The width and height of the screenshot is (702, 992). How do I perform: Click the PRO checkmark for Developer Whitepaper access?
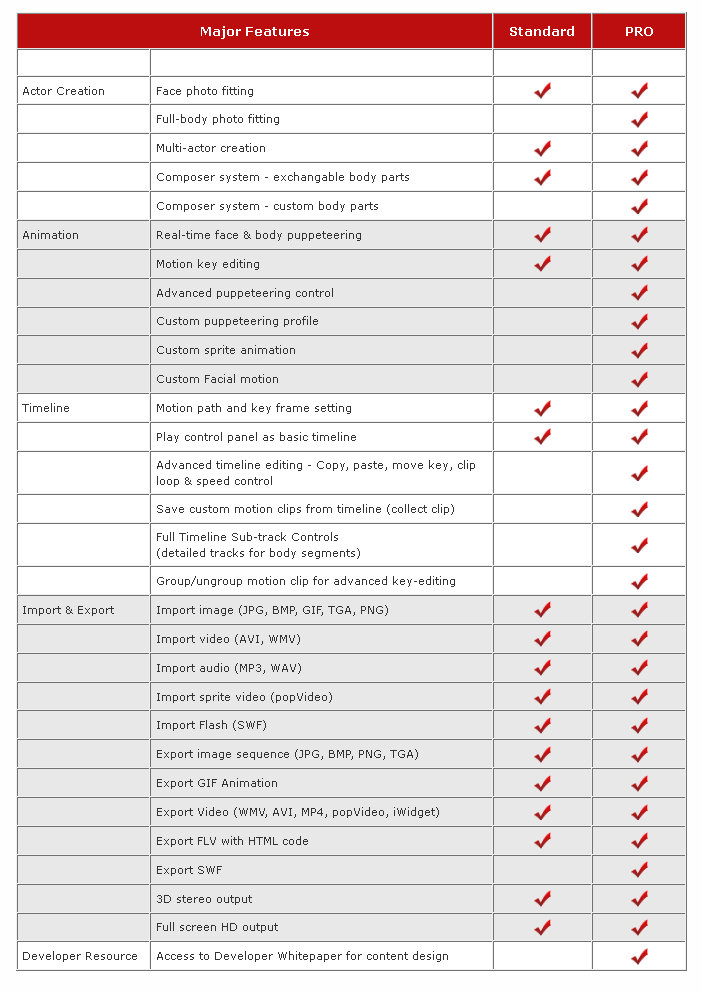point(639,957)
